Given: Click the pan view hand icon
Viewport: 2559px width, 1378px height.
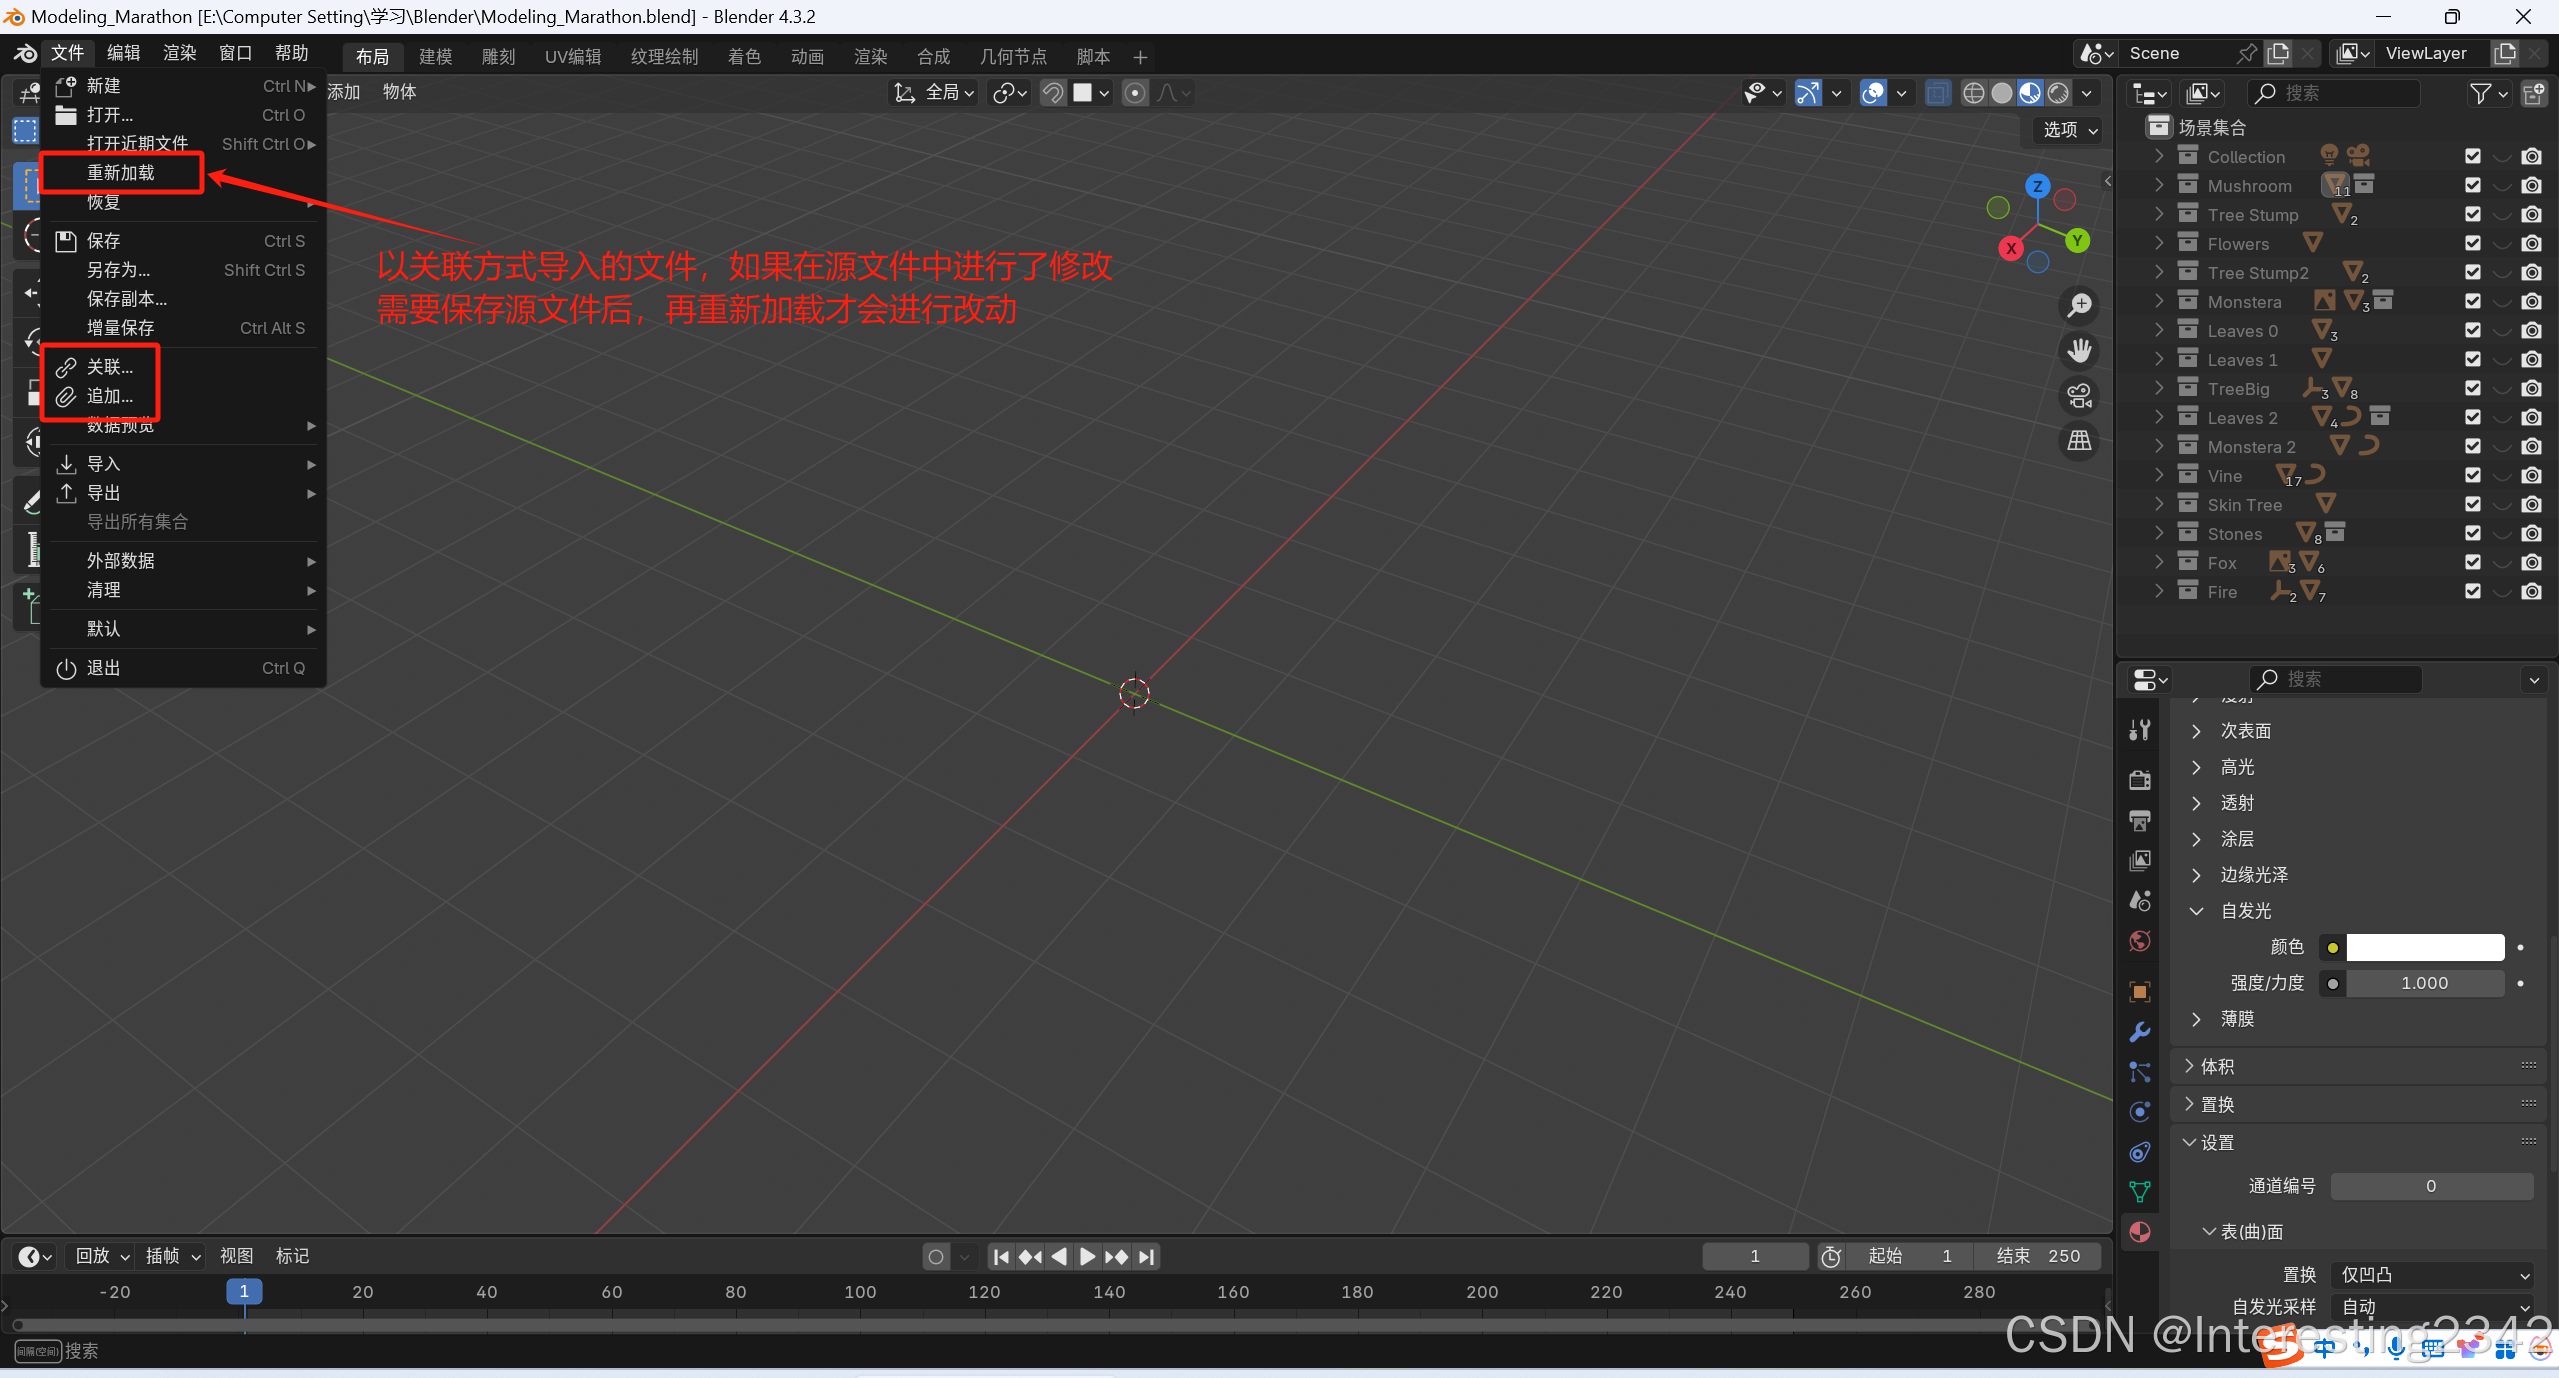Looking at the screenshot, I should pyautogui.click(x=2080, y=350).
